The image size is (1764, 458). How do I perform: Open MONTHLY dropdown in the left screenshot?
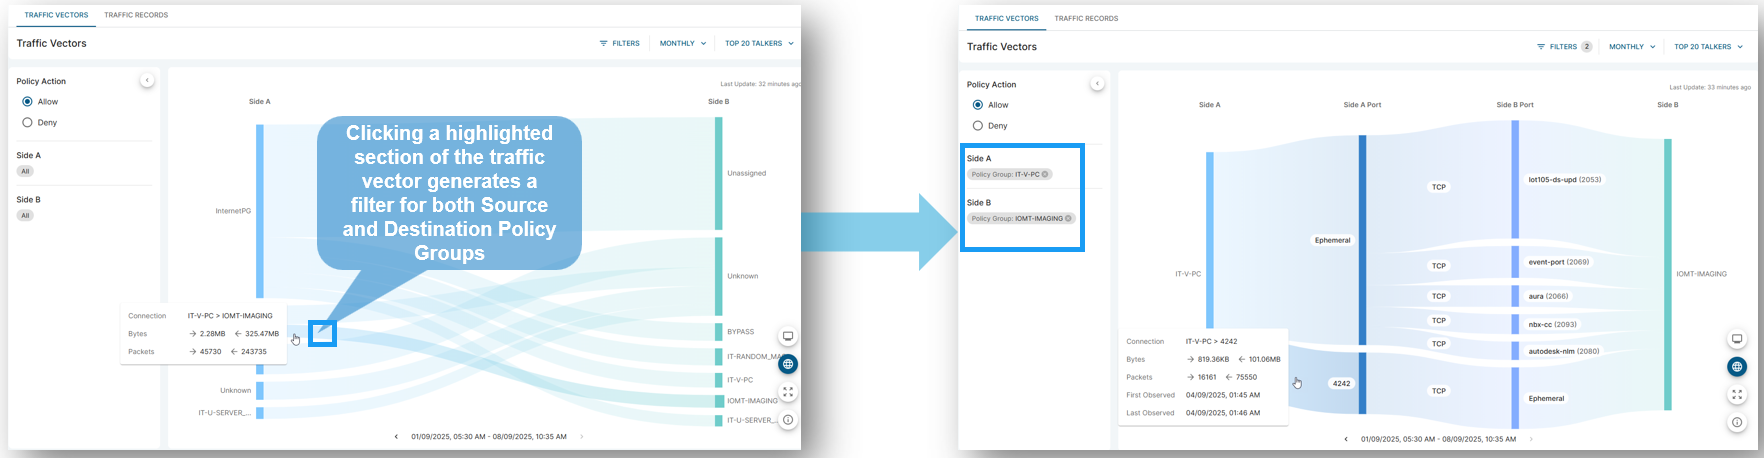(682, 44)
